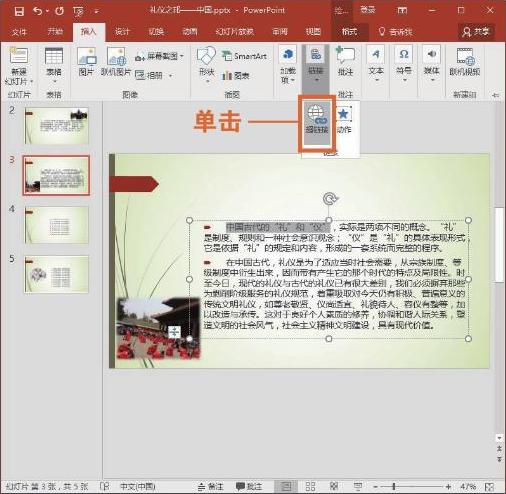Click the Undo icon
The image size is (506, 494).
pos(38,11)
